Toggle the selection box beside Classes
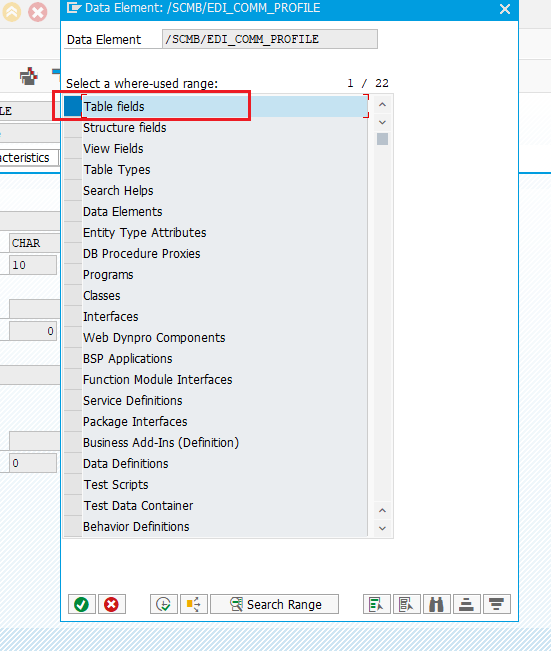Viewport: 551px width, 651px height. [73, 296]
